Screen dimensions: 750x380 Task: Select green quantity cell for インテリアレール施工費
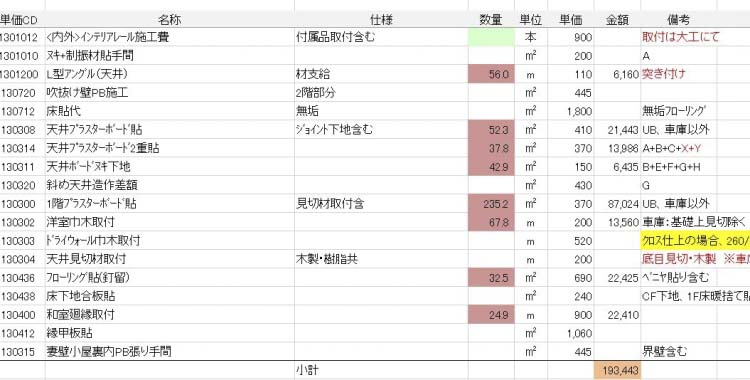[491, 37]
